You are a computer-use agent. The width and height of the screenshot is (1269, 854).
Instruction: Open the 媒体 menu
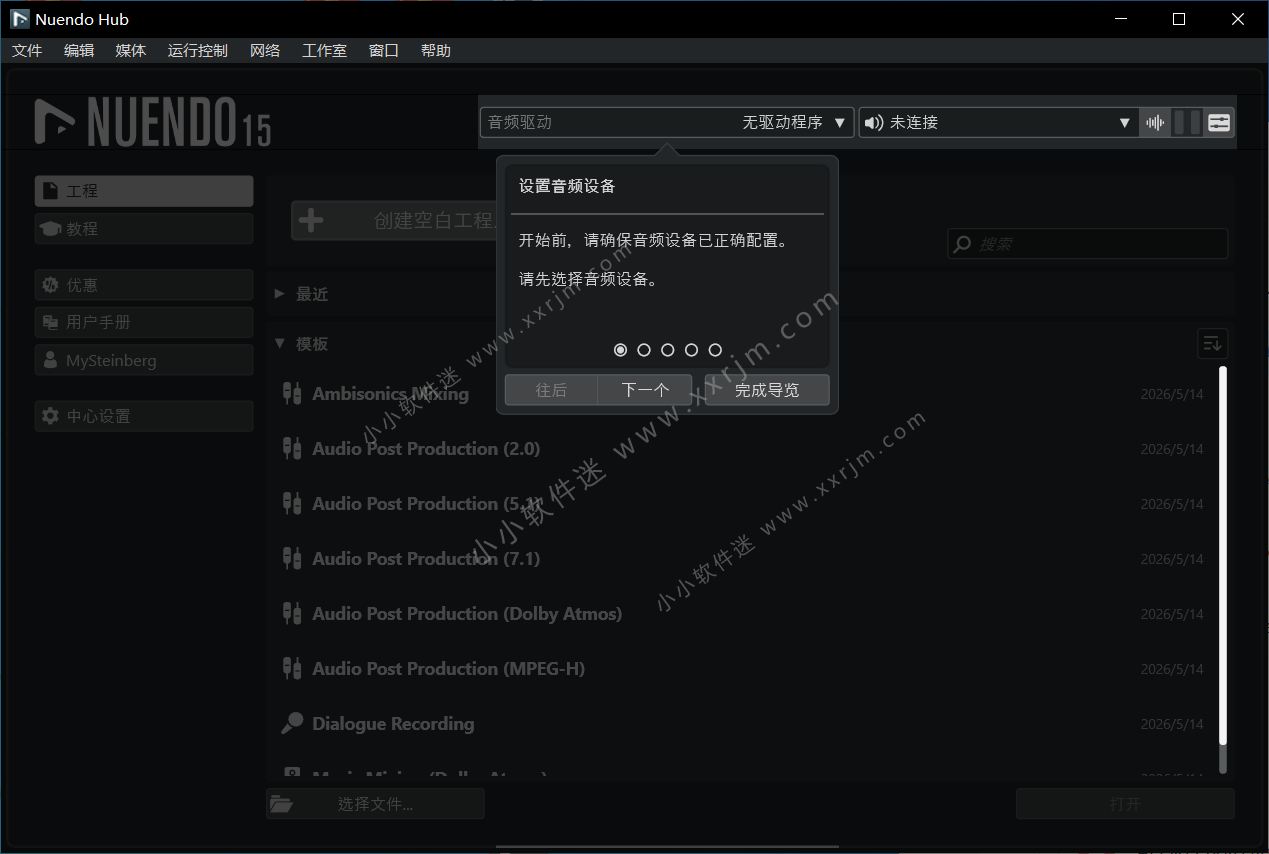131,51
